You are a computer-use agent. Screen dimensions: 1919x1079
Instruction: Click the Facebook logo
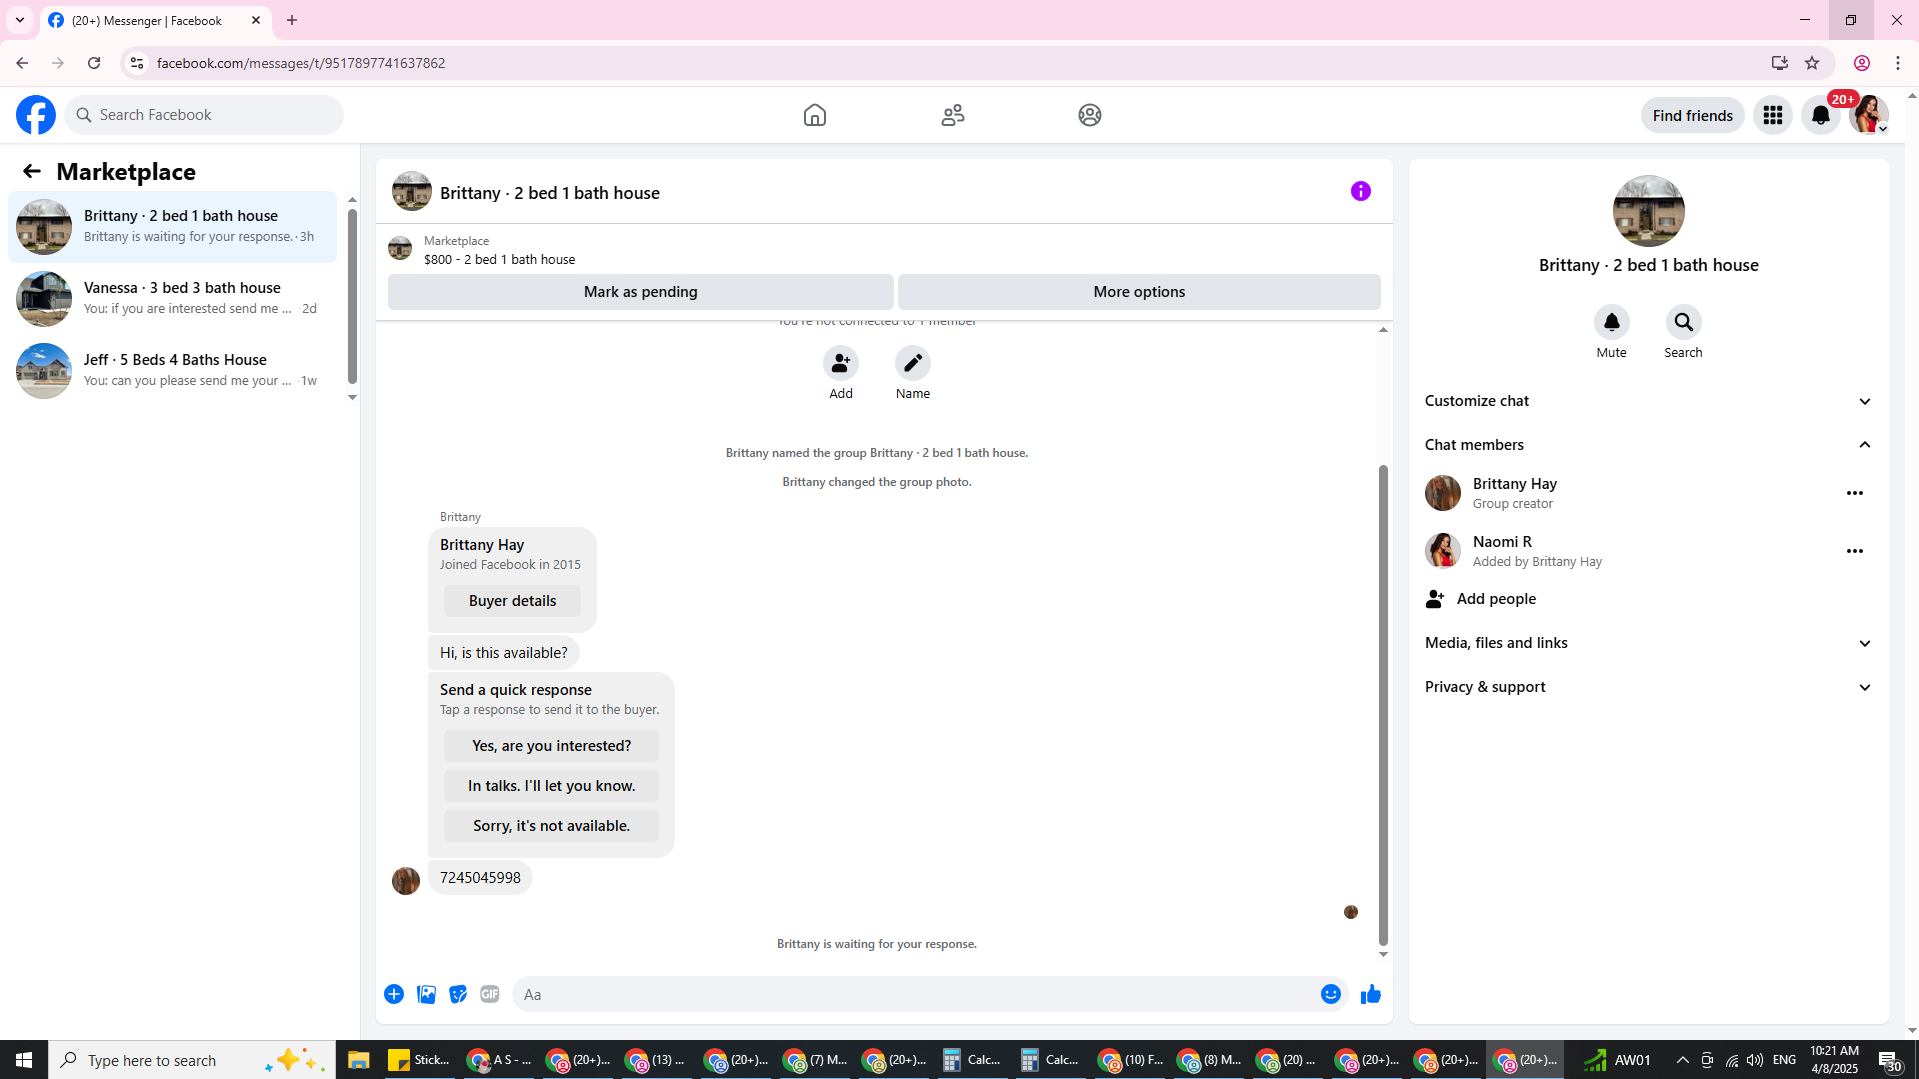pyautogui.click(x=36, y=115)
